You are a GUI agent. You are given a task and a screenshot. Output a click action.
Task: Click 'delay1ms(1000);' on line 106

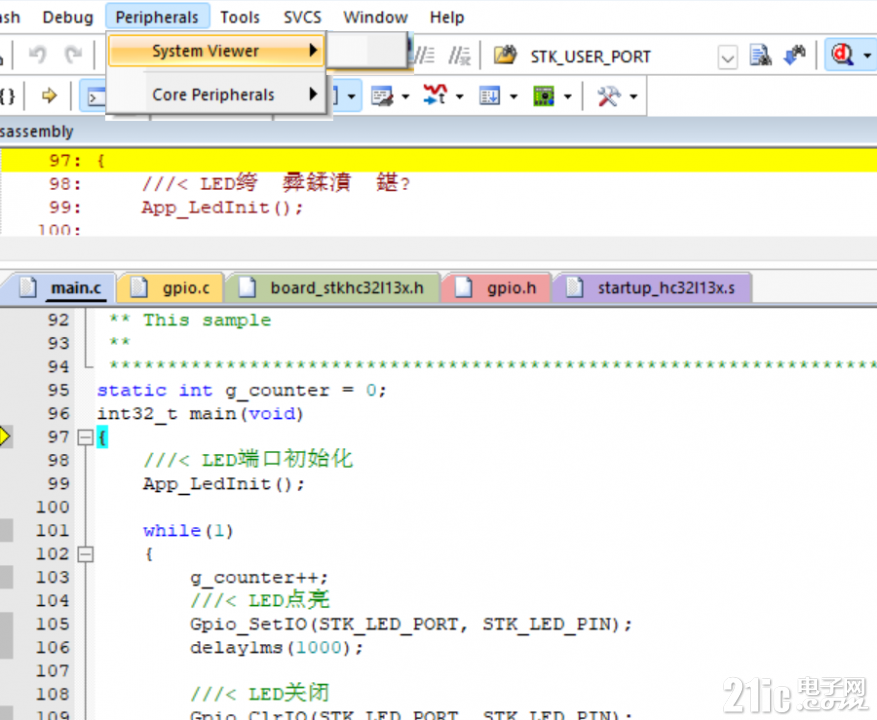tap(277, 648)
